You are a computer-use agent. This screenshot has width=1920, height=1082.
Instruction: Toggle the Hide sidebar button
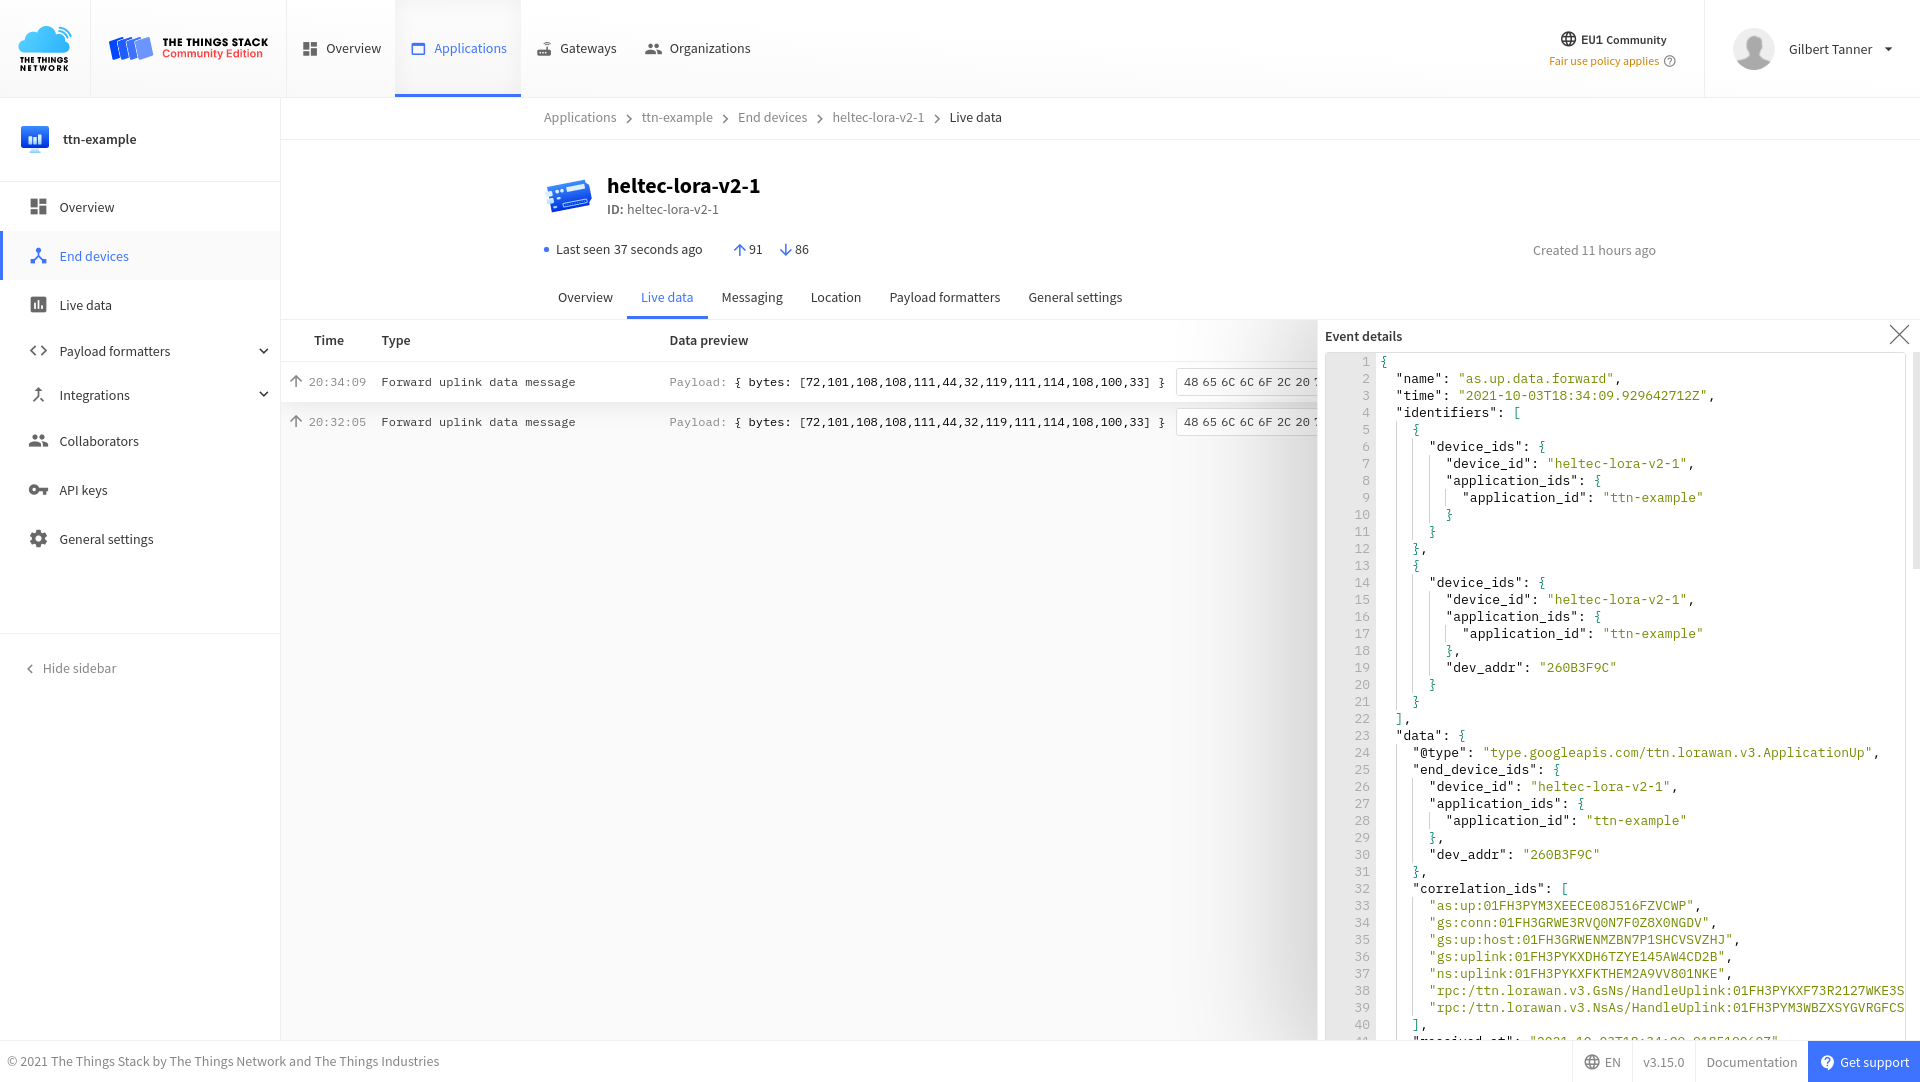coord(70,668)
